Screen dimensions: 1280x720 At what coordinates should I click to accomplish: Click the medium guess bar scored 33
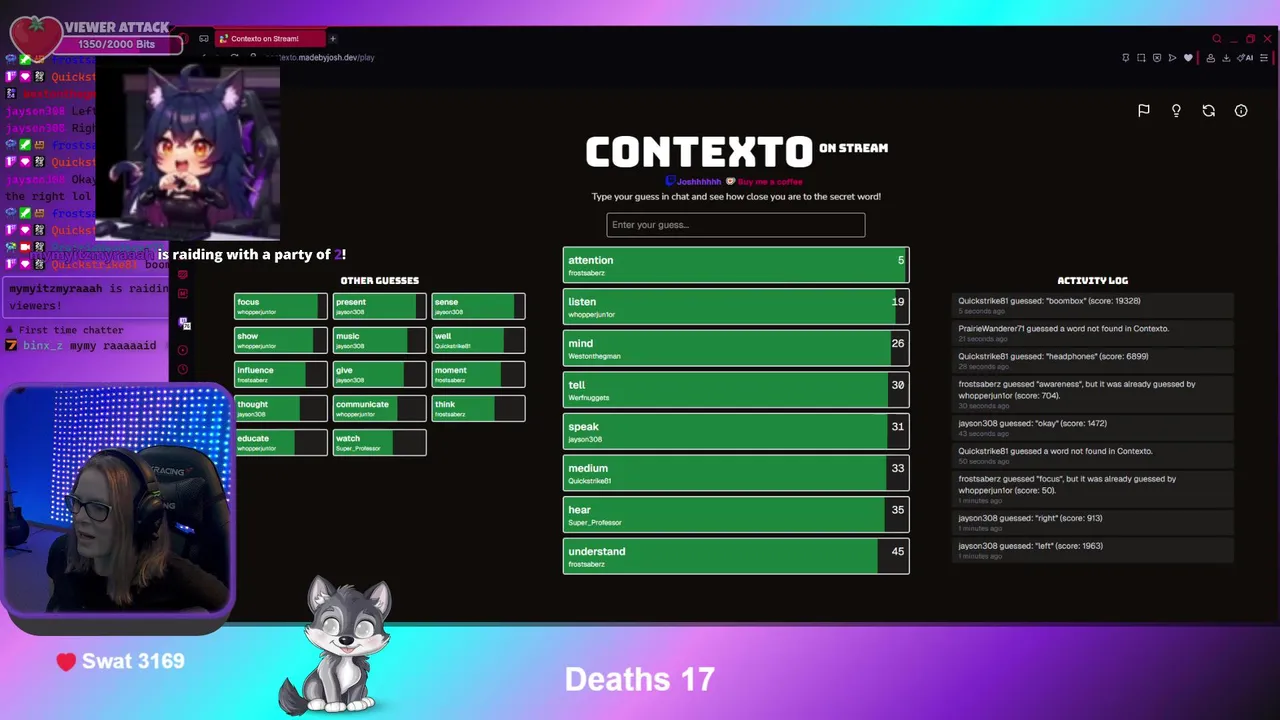[x=736, y=473]
